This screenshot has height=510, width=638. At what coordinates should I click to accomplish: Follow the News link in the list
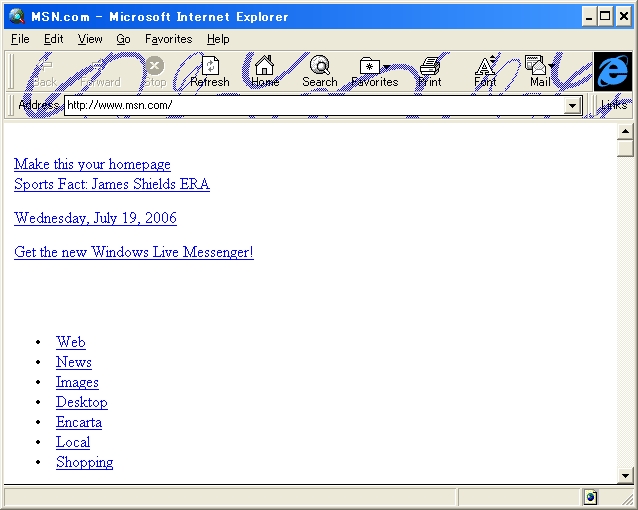[74, 362]
